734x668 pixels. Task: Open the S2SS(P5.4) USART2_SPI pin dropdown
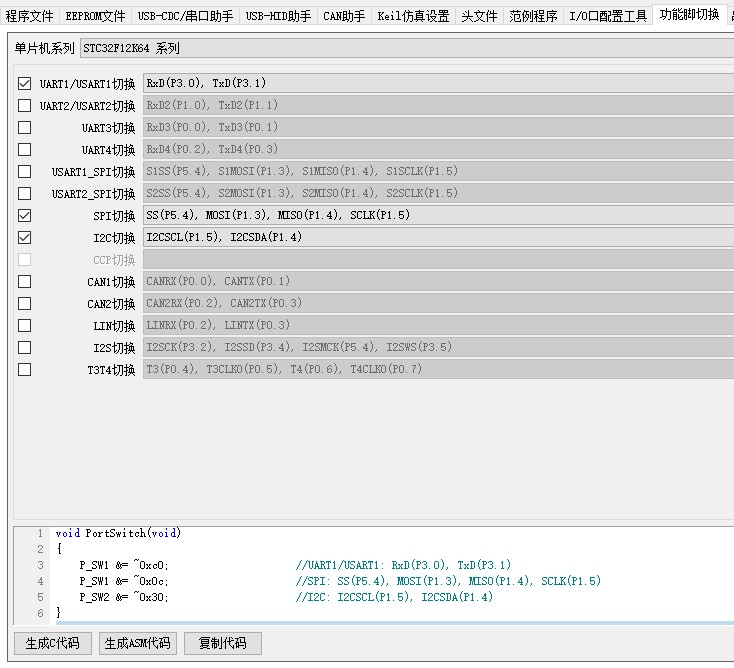[438, 193]
